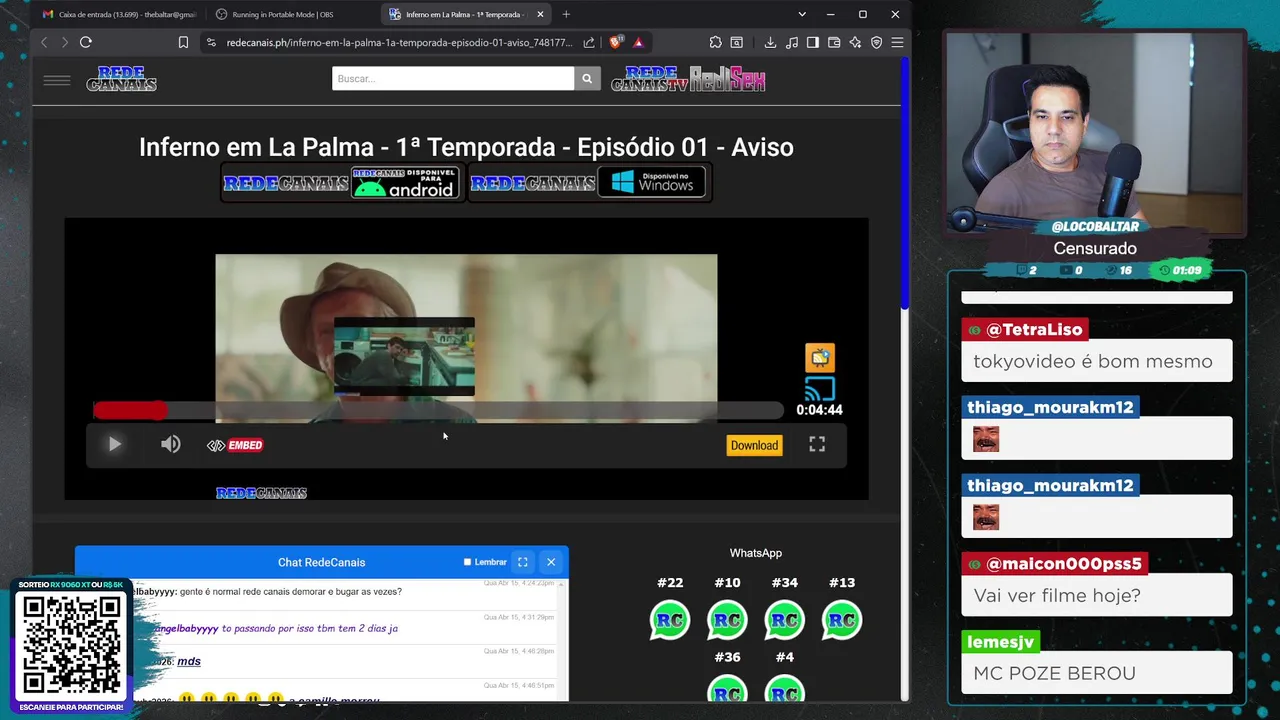
Task: Open site settings icon in address bar
Action: point(210,42)
